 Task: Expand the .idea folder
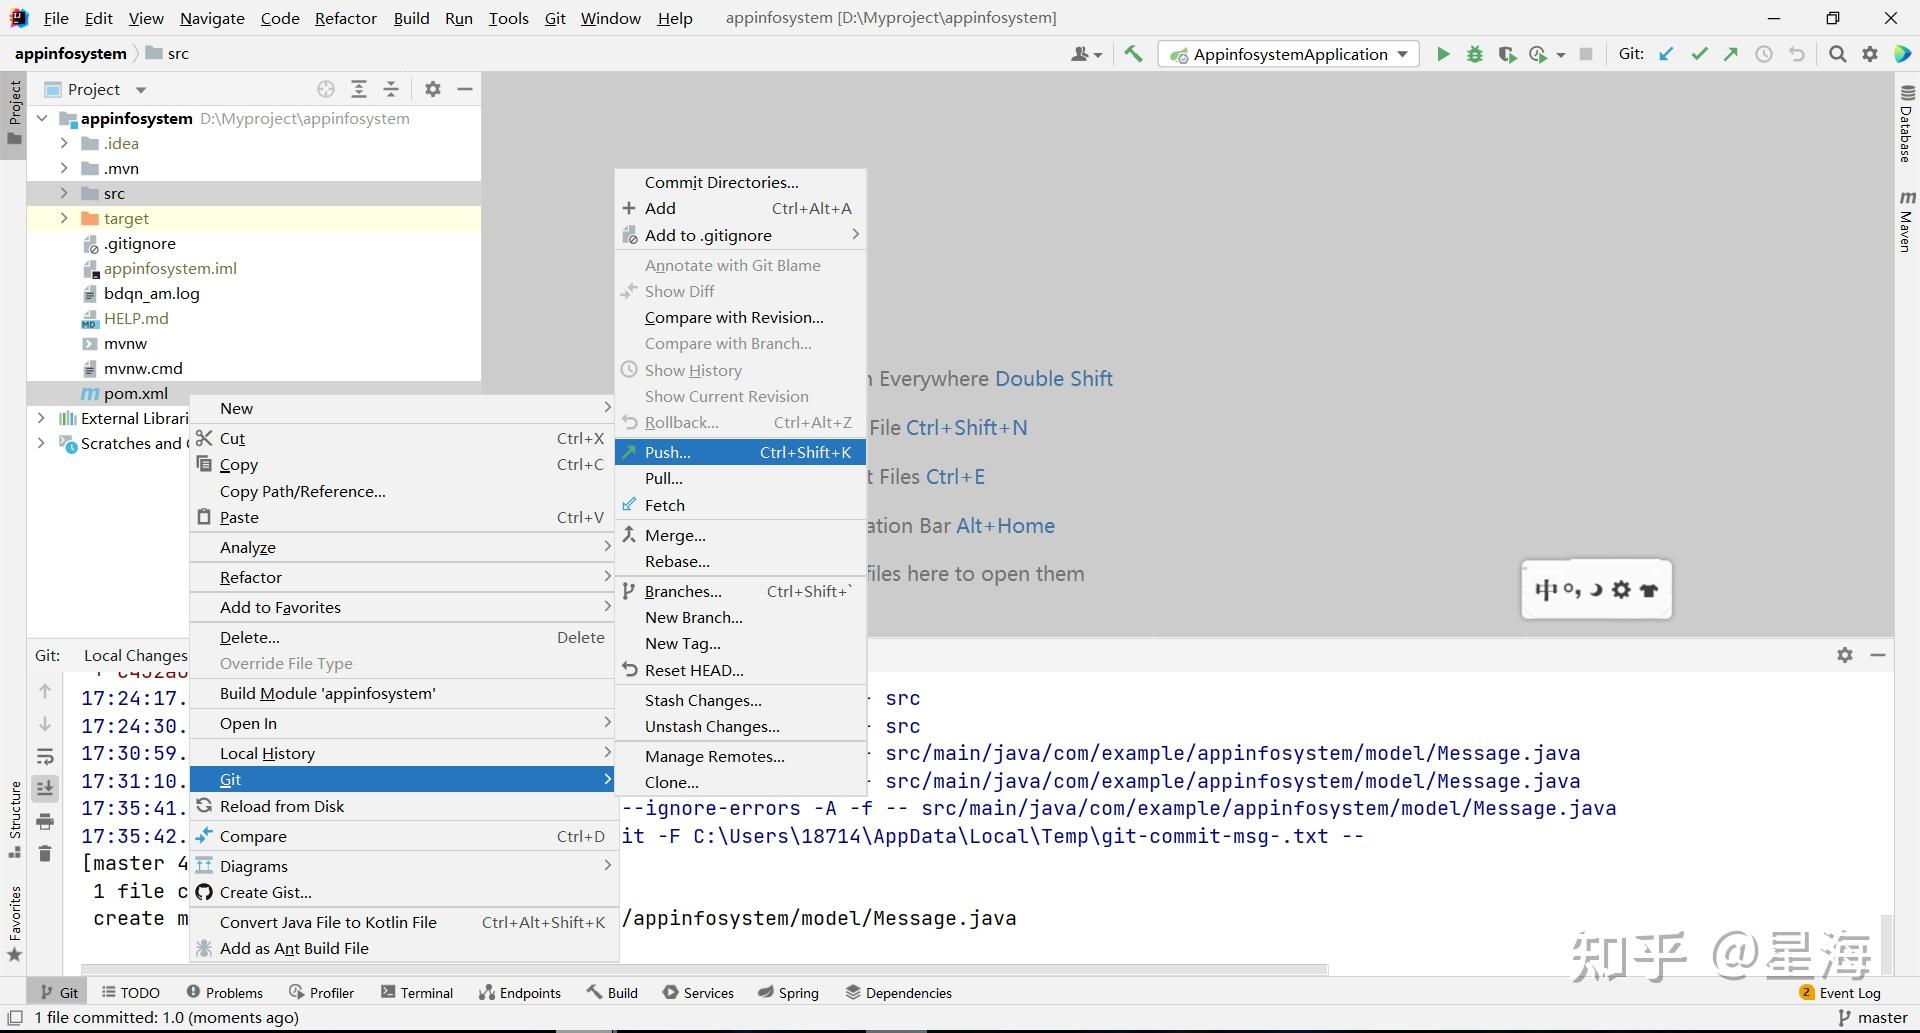click(x=64, y=143)
